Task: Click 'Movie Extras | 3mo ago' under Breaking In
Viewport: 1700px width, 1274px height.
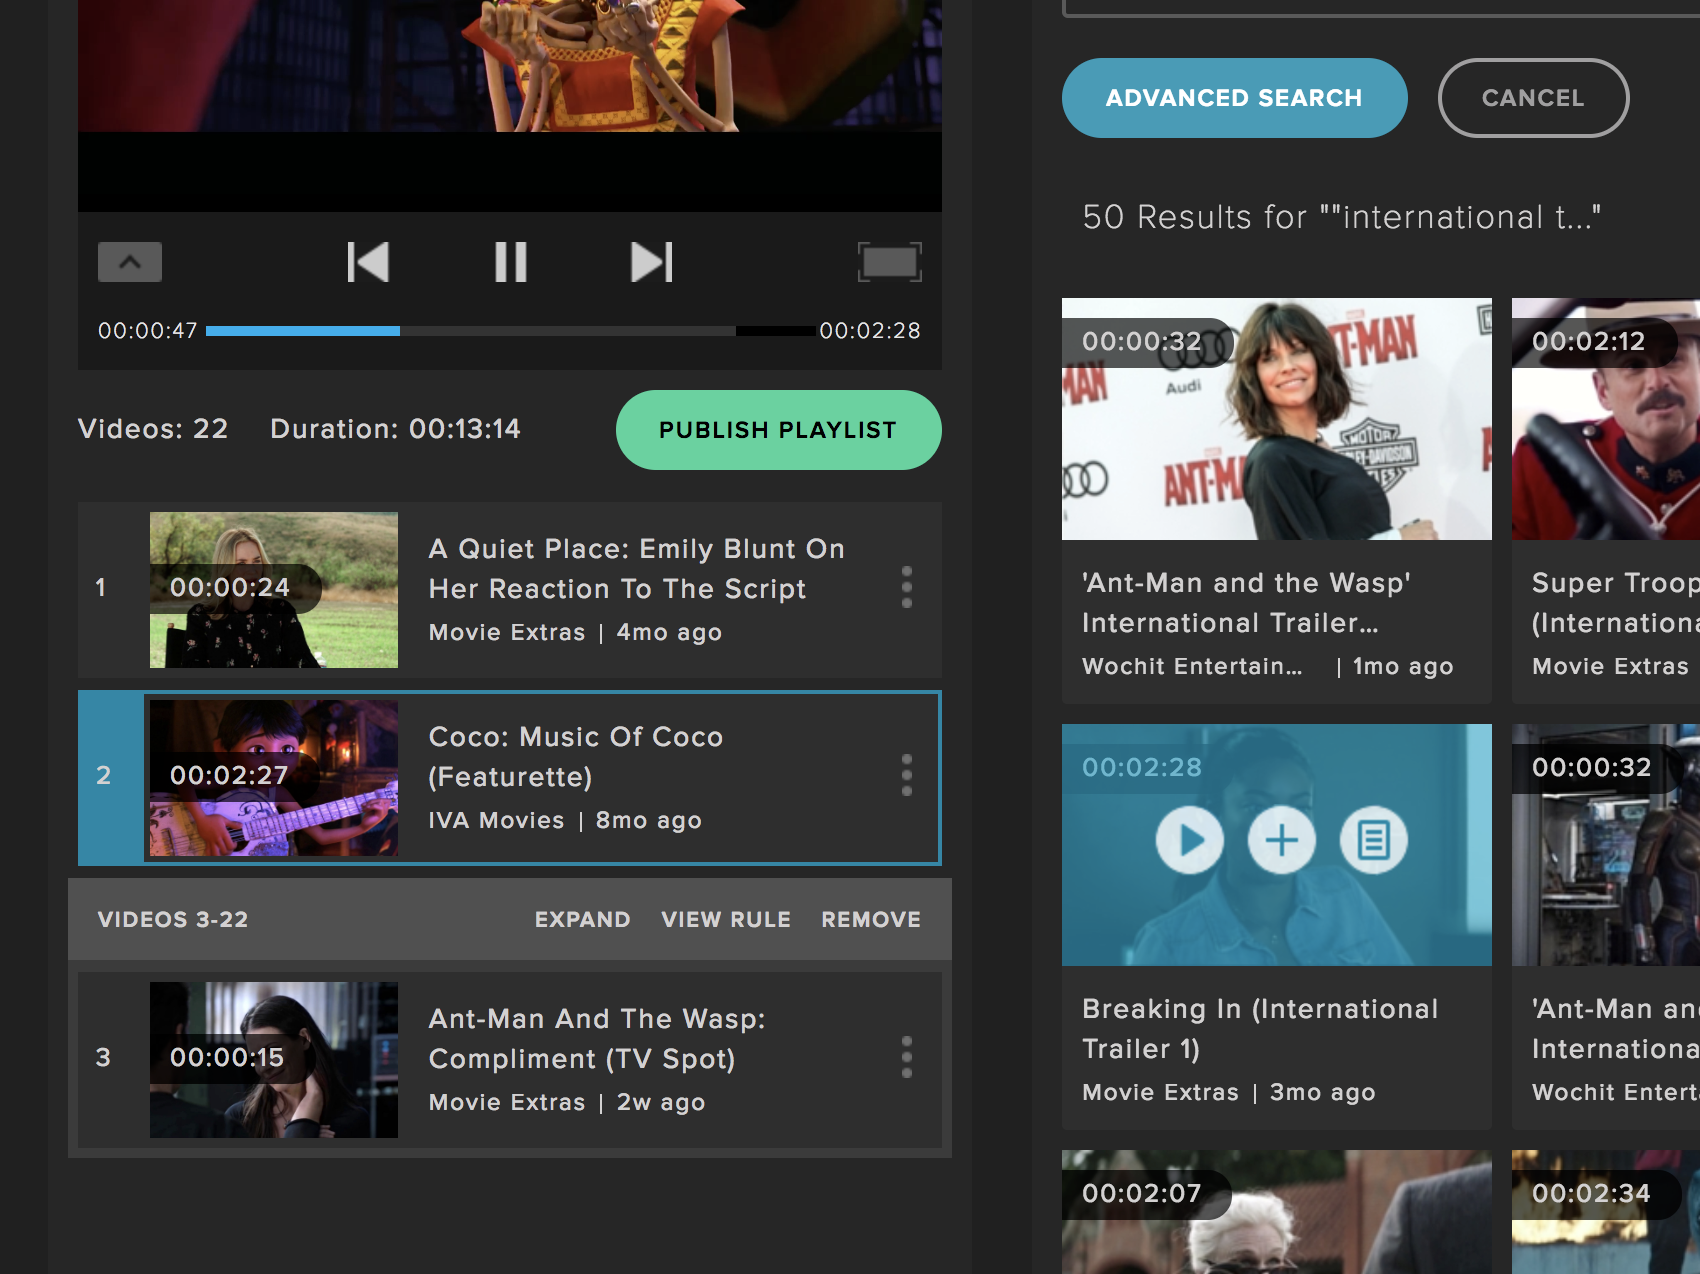Action: click(x=1229, y=1092)
